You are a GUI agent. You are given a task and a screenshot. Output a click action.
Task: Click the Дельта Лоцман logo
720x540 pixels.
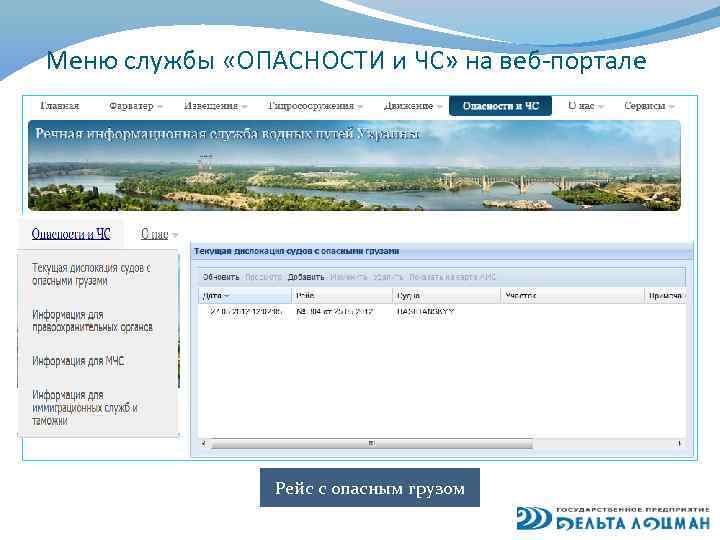pos(613,519)
